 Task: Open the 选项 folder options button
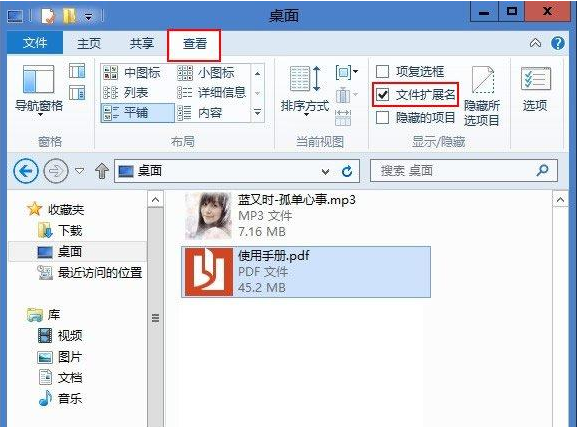(x=535, y=89)
